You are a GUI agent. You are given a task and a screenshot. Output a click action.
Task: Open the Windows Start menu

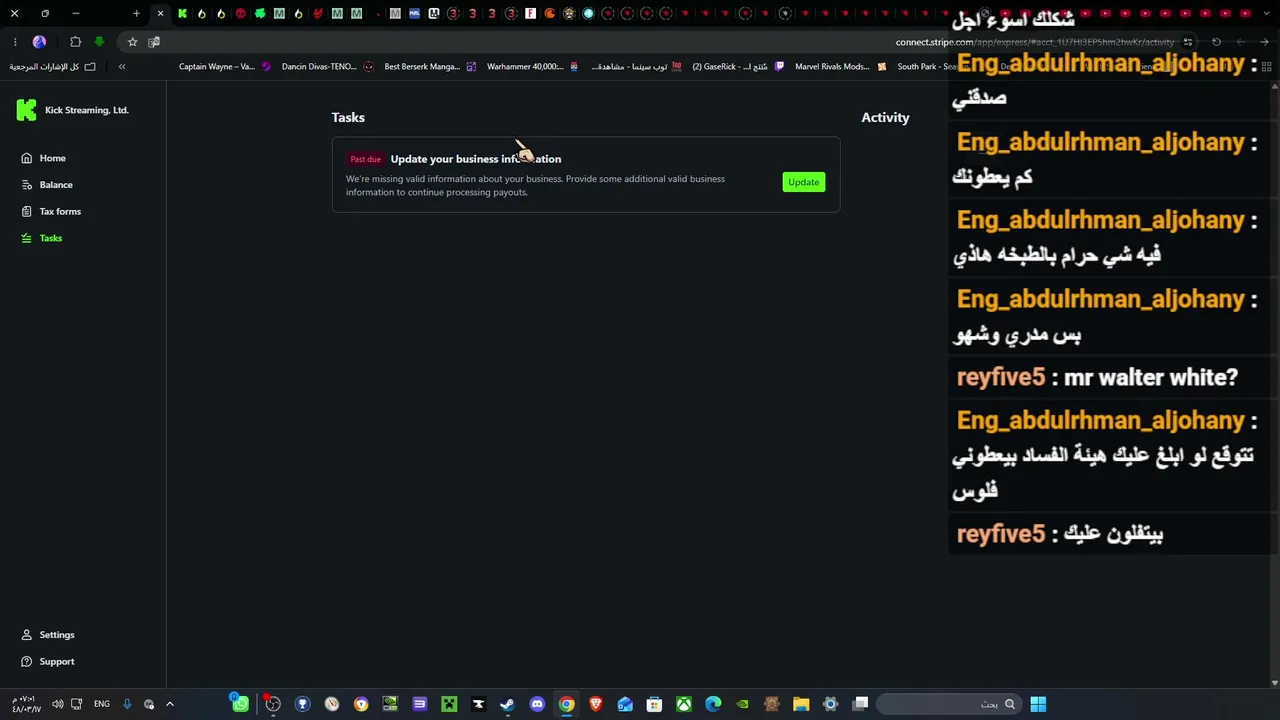(x=1038, y=704)
